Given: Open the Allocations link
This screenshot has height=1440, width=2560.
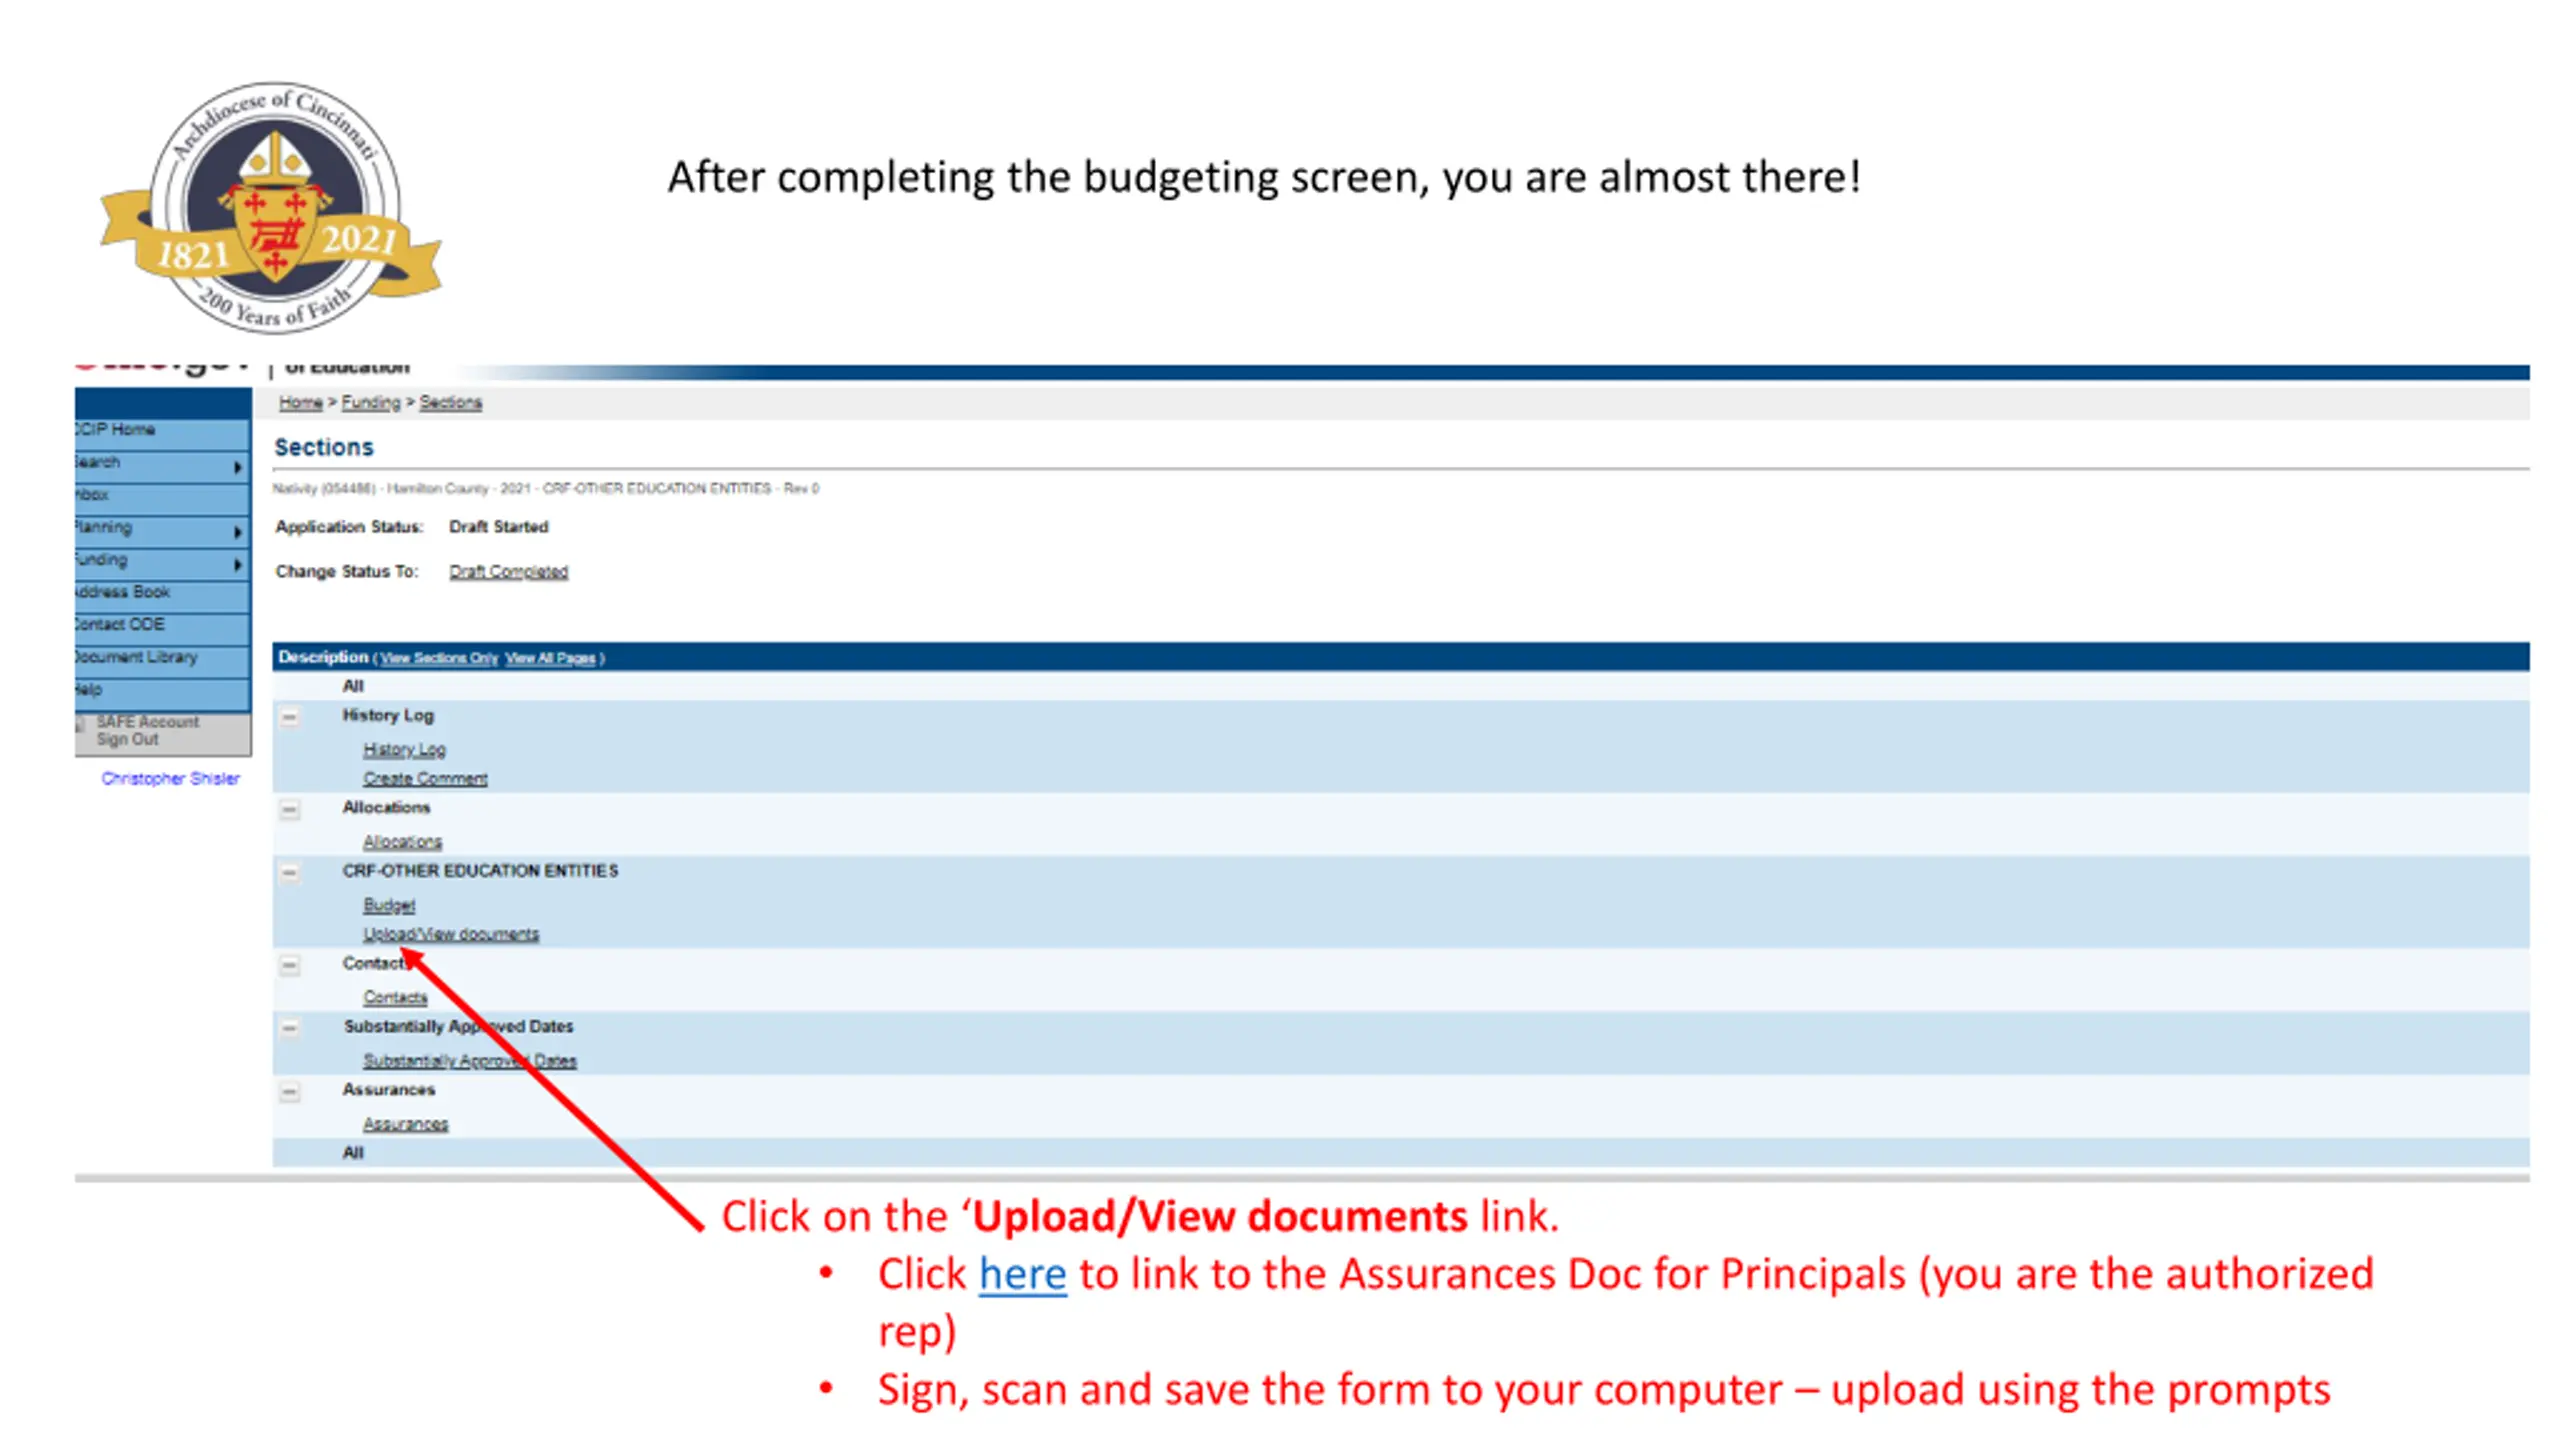Looking at the screenshot, I should pos(402,842).
